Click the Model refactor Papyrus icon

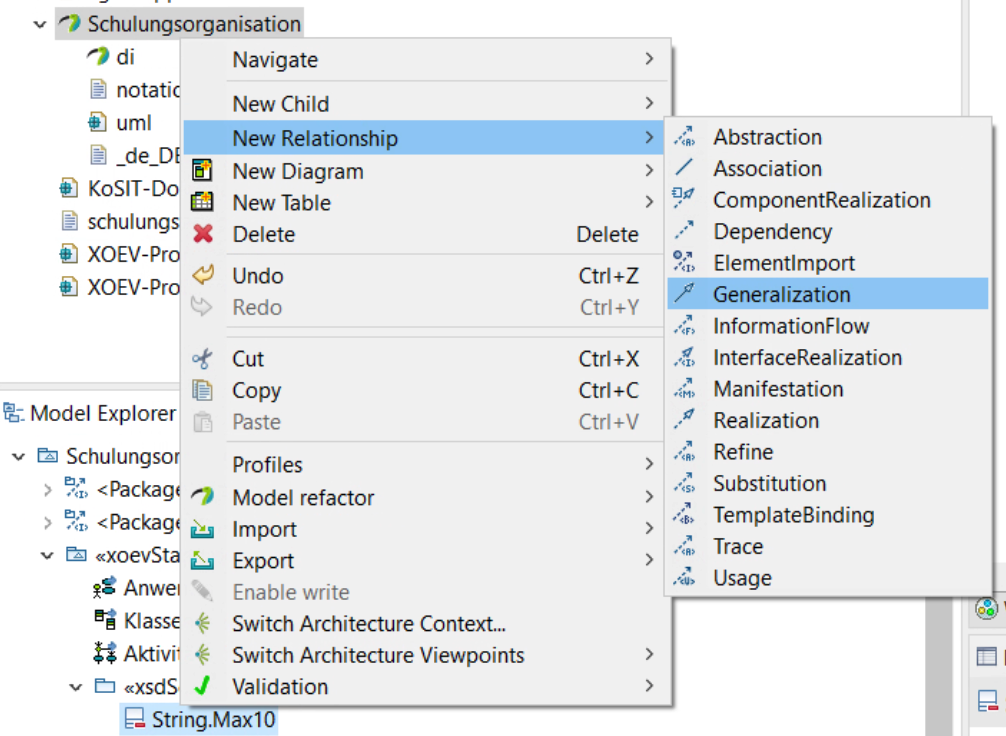click(x=203, y=496)
